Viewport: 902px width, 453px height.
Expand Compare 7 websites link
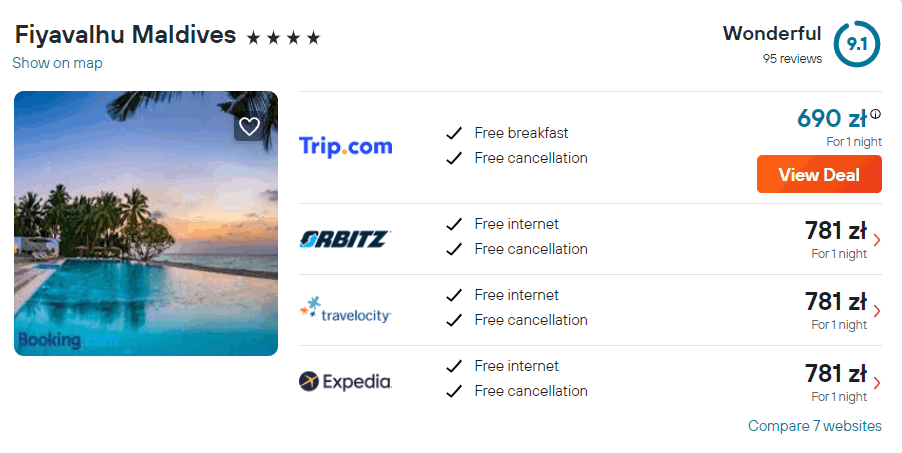tap(814, 426)
